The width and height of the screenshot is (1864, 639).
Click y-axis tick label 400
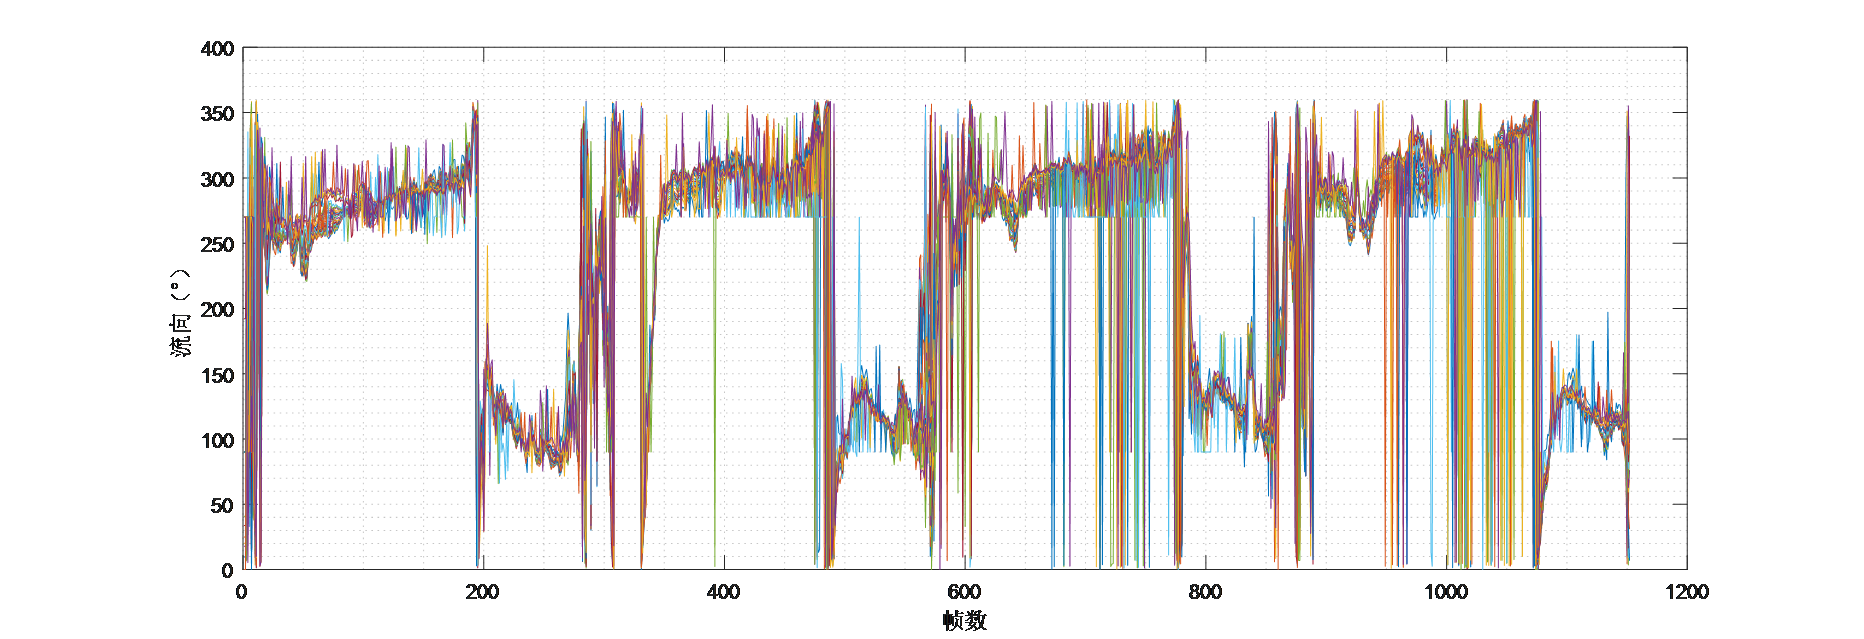217,48
